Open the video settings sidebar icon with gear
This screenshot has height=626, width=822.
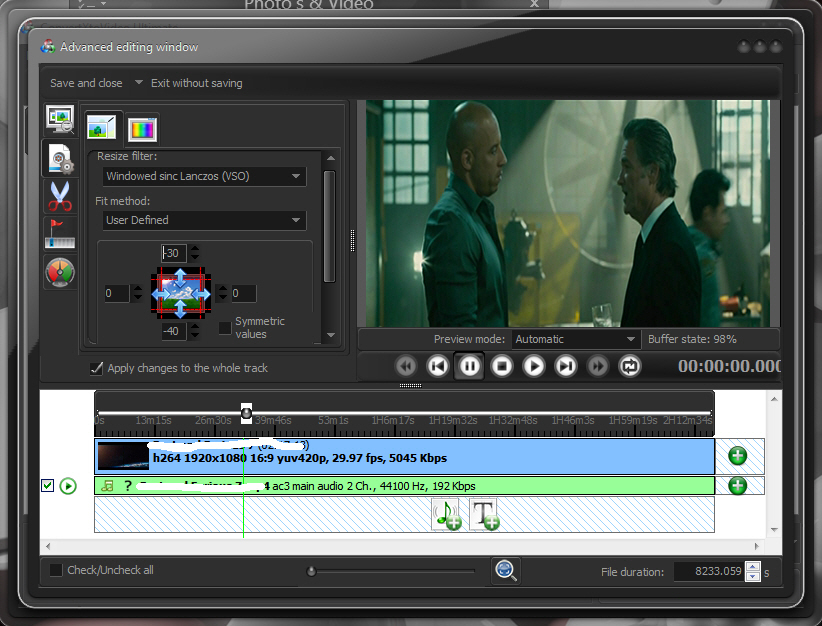pos(60,159)
